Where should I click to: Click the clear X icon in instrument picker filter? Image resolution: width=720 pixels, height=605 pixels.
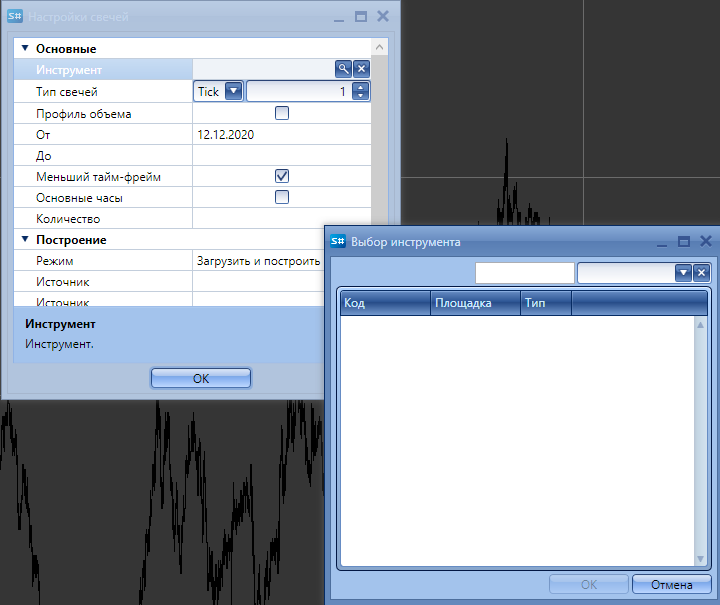[701, 273]
